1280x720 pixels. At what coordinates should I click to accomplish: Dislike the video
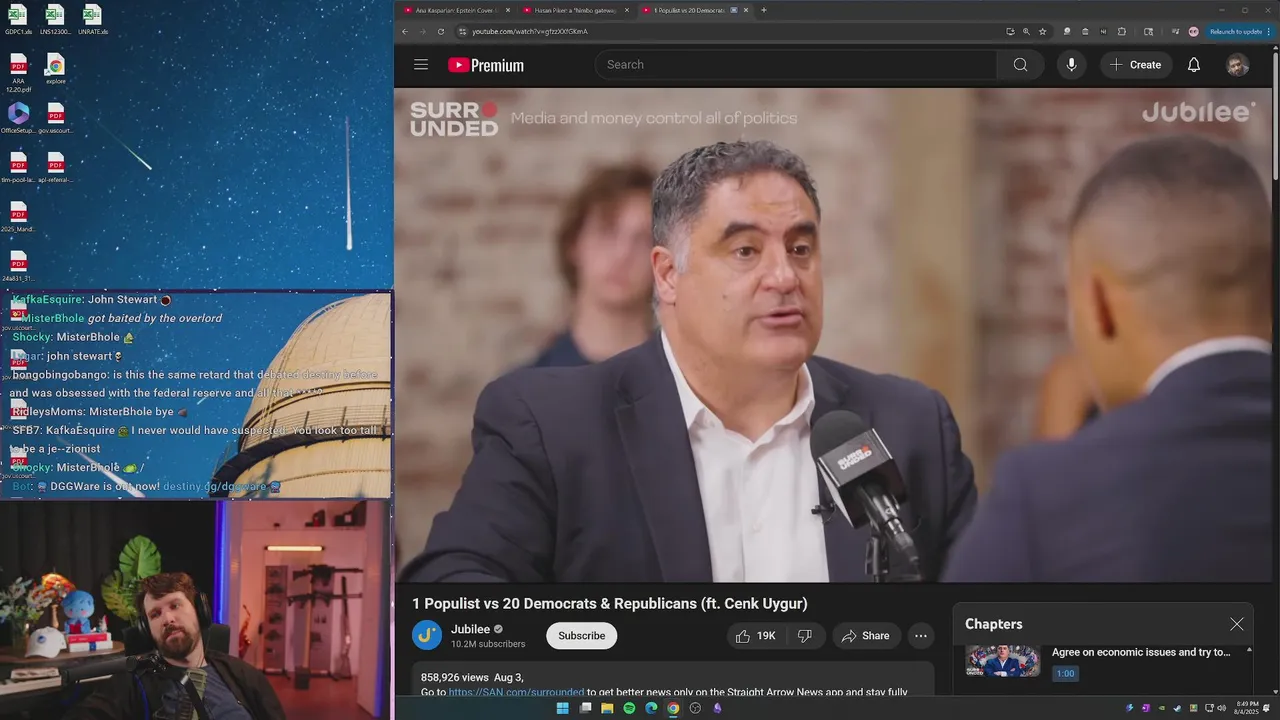[805, 636]
